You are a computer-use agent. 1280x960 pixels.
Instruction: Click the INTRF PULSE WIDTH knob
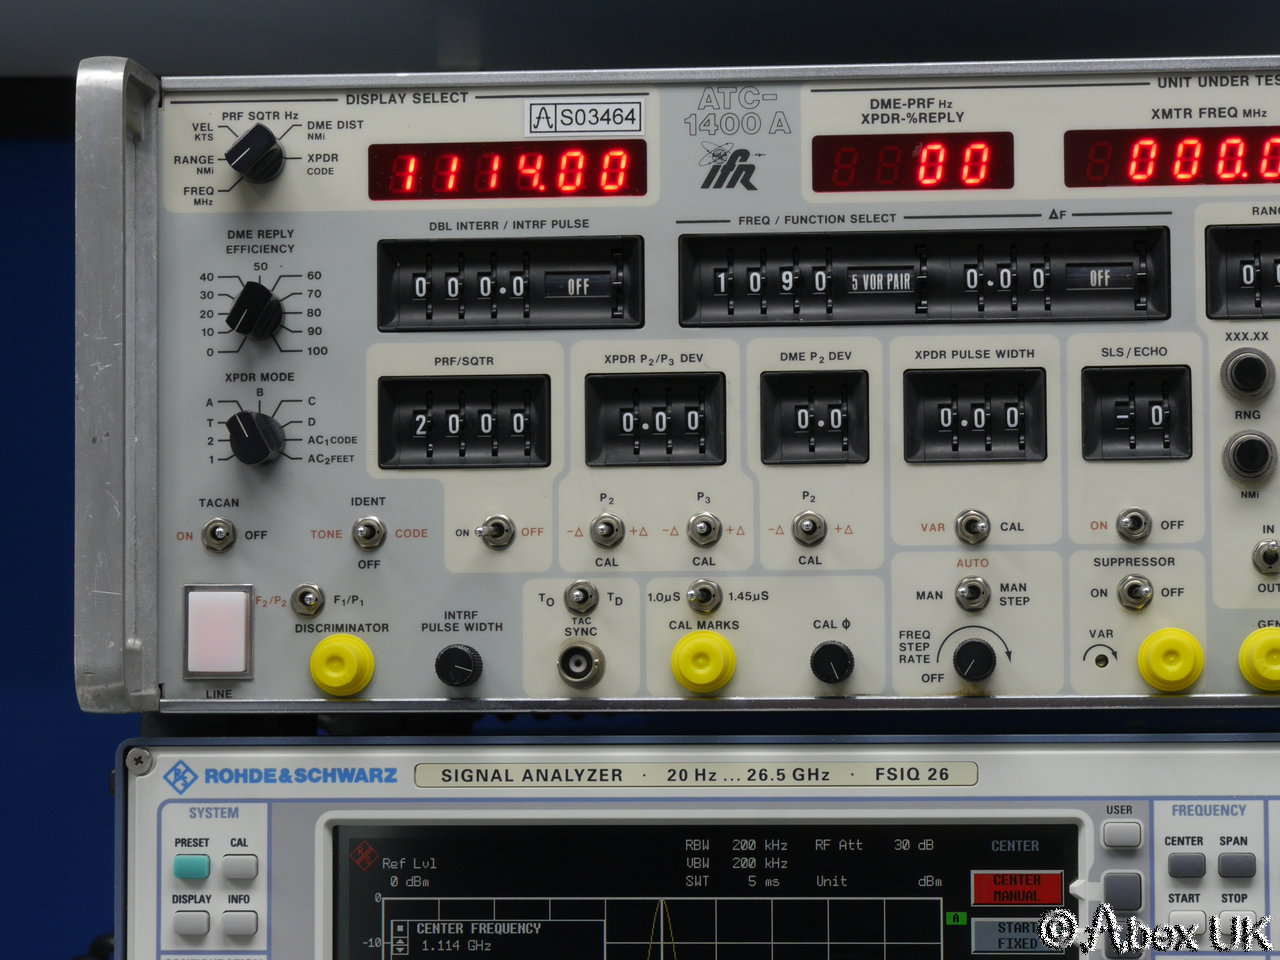pyautogui.click(x=459, y=665)
